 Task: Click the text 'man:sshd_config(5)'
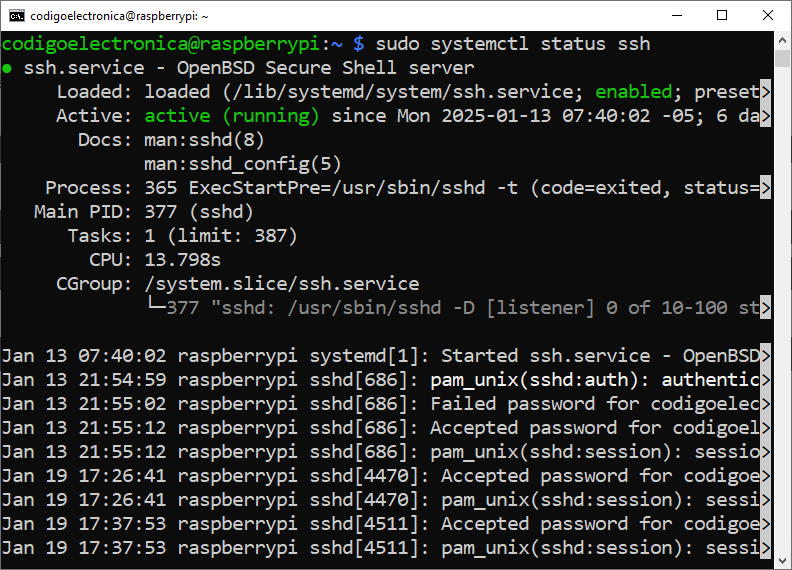coord(242,164)
